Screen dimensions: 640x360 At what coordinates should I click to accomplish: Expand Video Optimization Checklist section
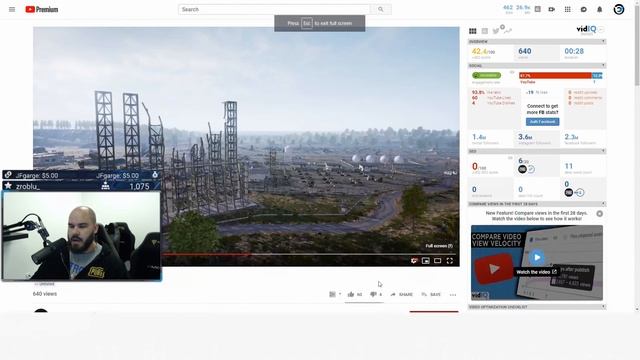(603, 307)
